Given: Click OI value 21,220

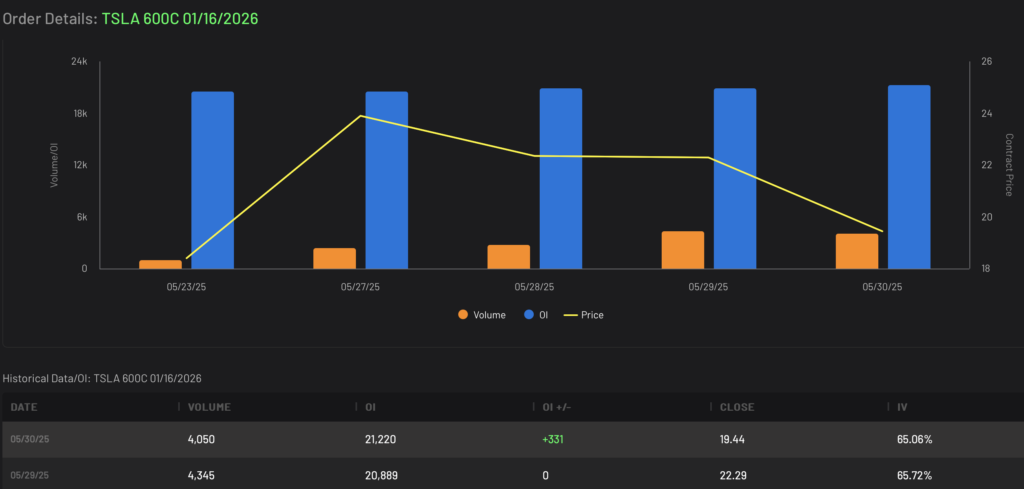Looking at the screenshot, I should (x=380, y=439).
